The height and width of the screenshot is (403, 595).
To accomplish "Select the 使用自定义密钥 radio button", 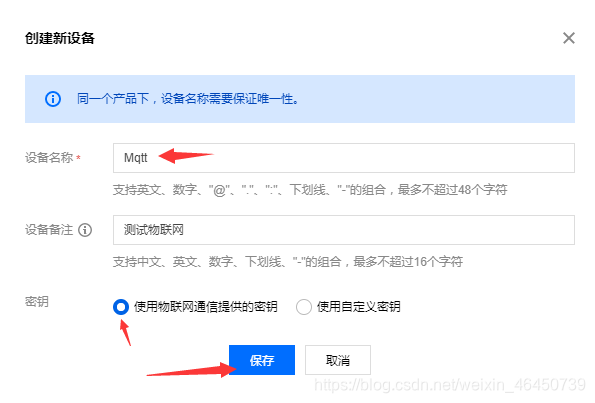I will pos(304,307).
